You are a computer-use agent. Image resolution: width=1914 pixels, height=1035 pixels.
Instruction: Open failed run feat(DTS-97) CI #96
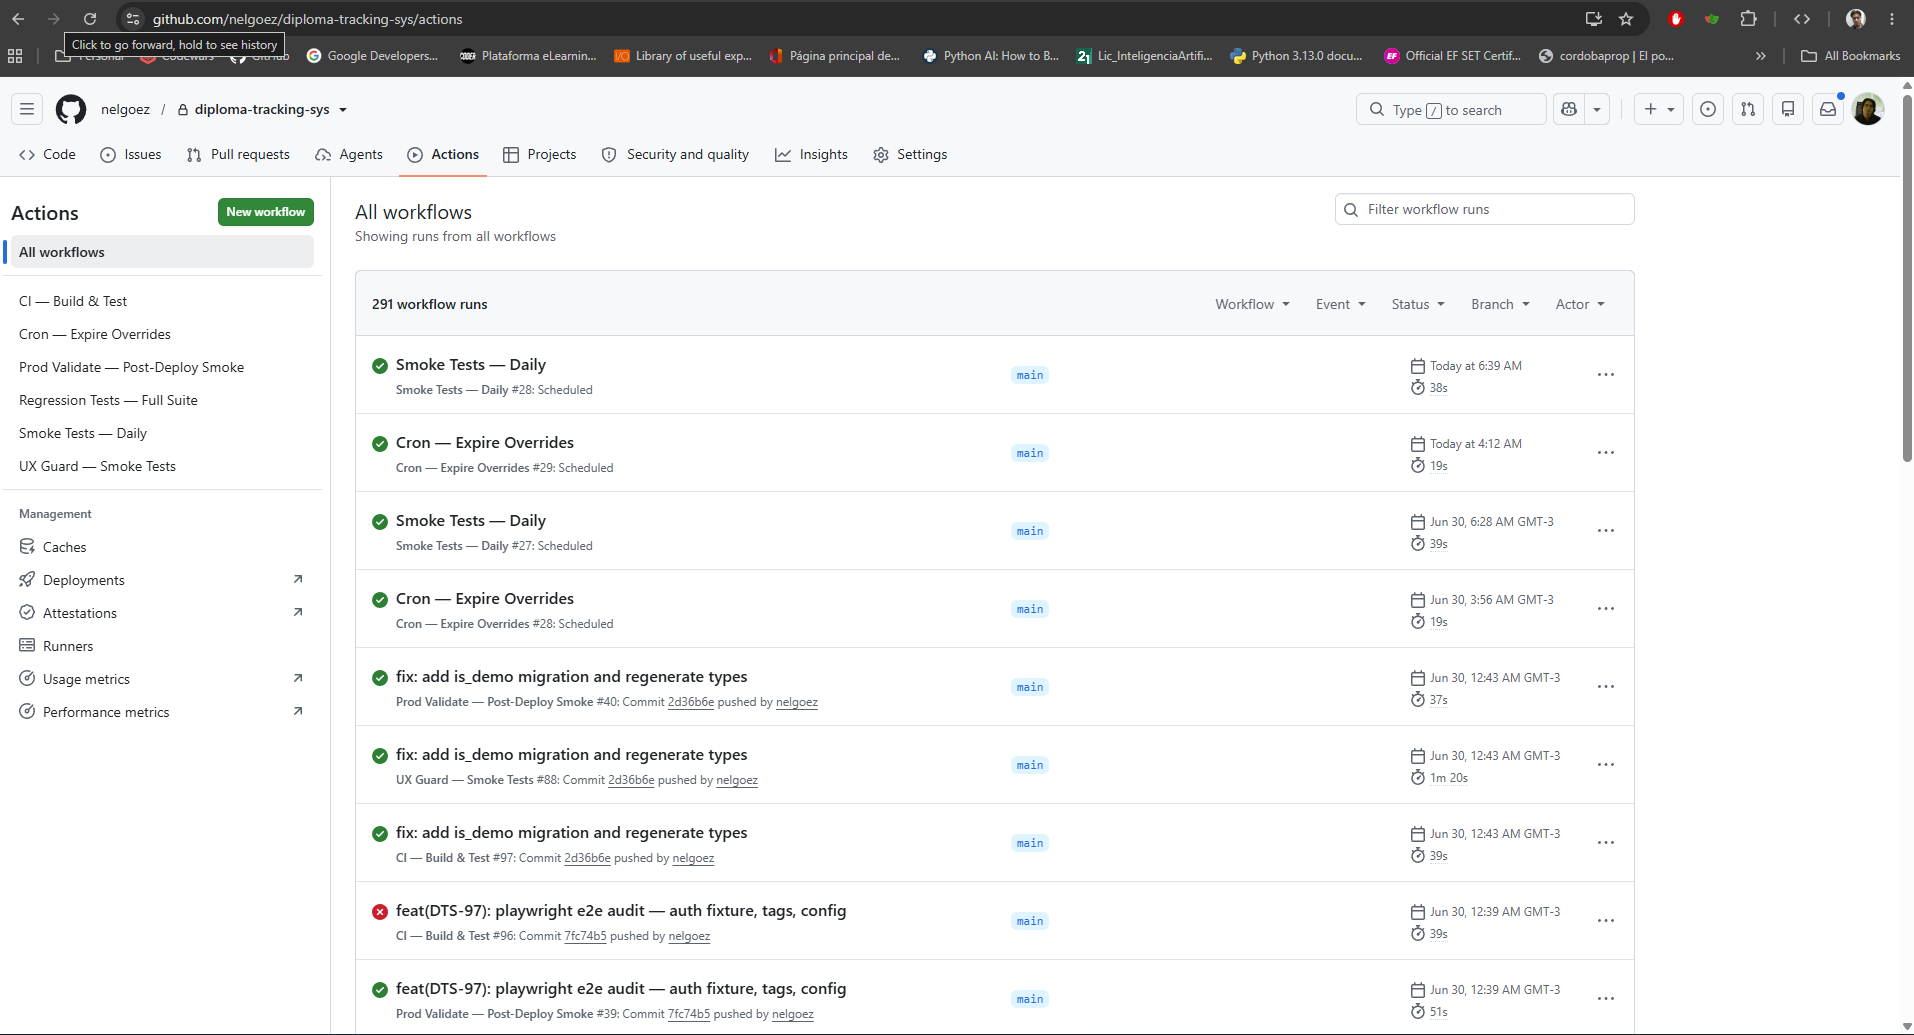click(x=621, y=910)
